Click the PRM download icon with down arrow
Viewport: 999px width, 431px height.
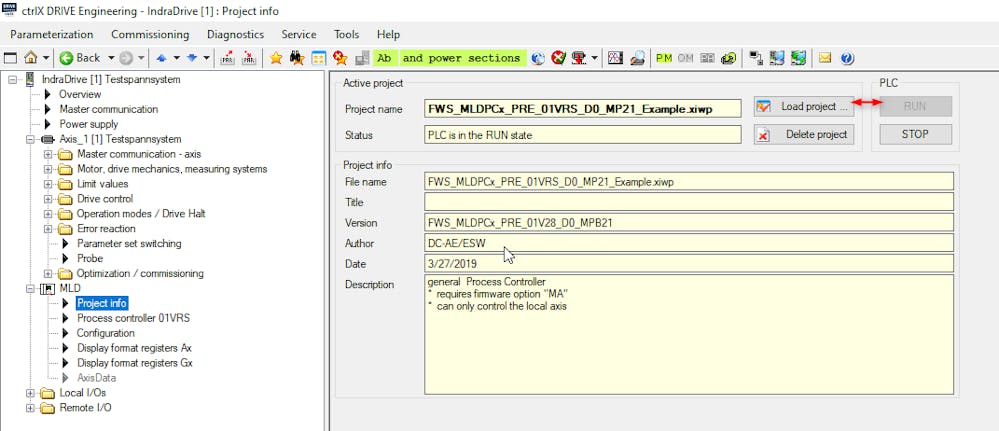(249, 58)
